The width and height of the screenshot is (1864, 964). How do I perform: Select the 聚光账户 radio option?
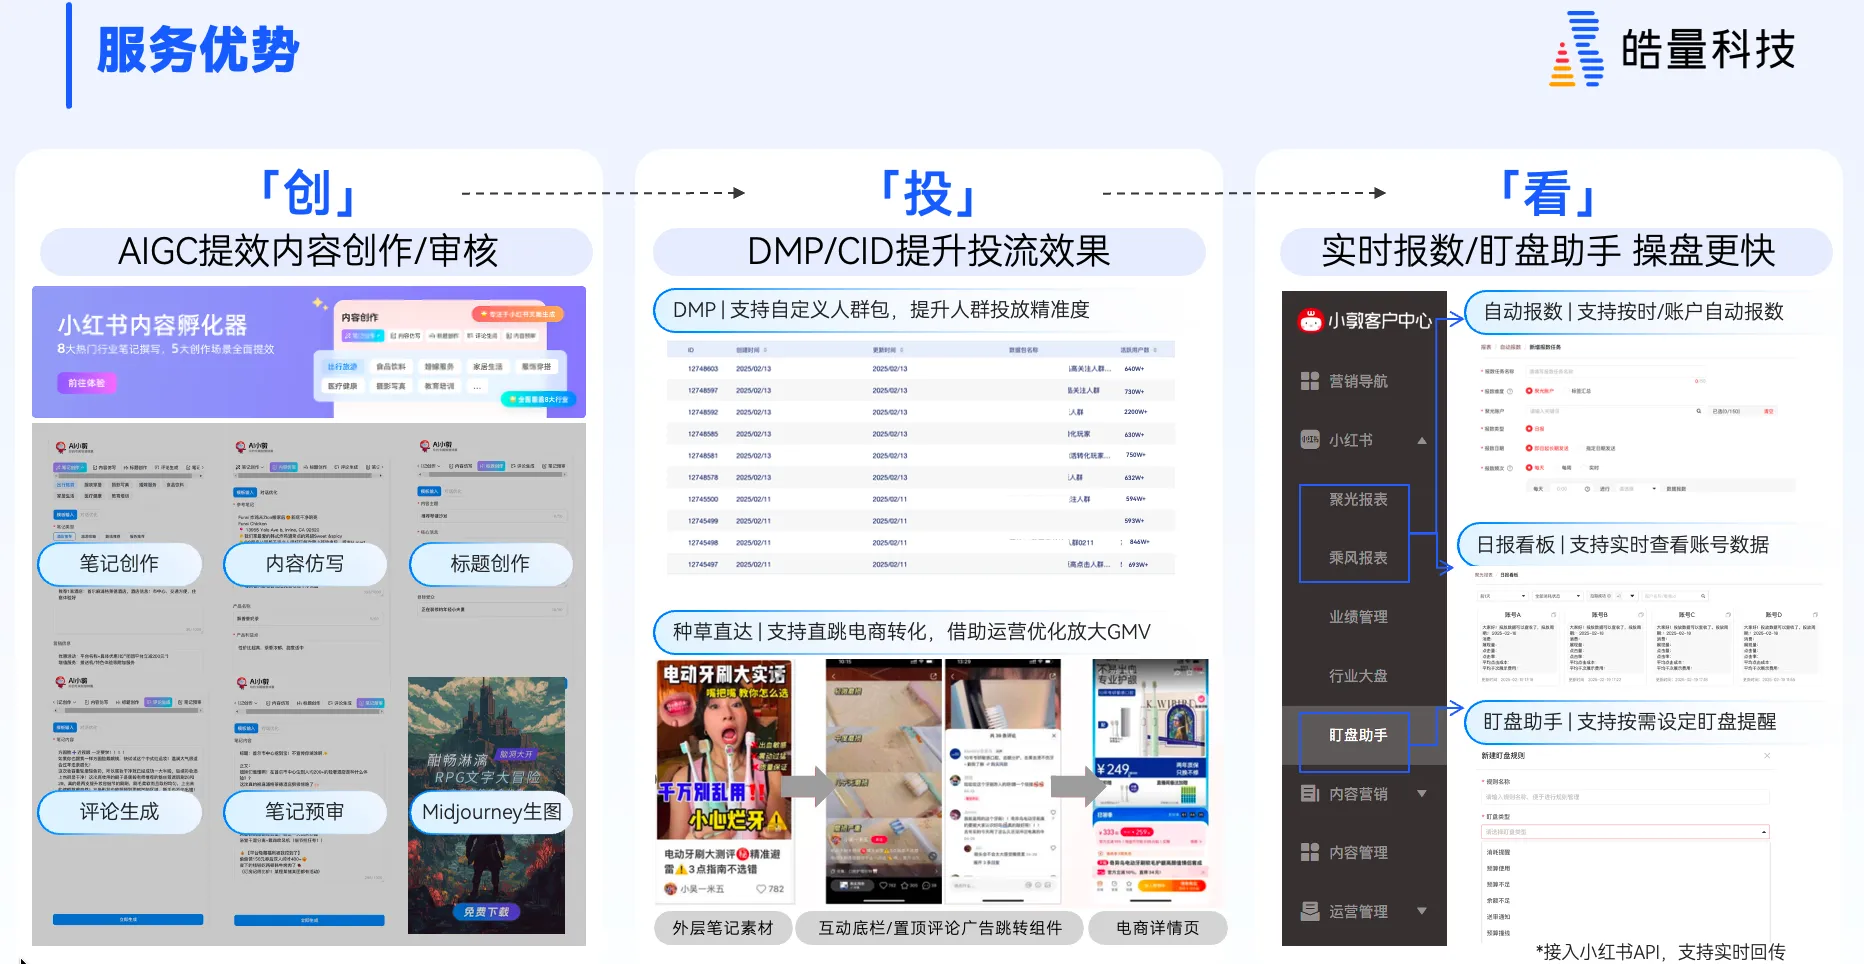tap(1529, 391)
